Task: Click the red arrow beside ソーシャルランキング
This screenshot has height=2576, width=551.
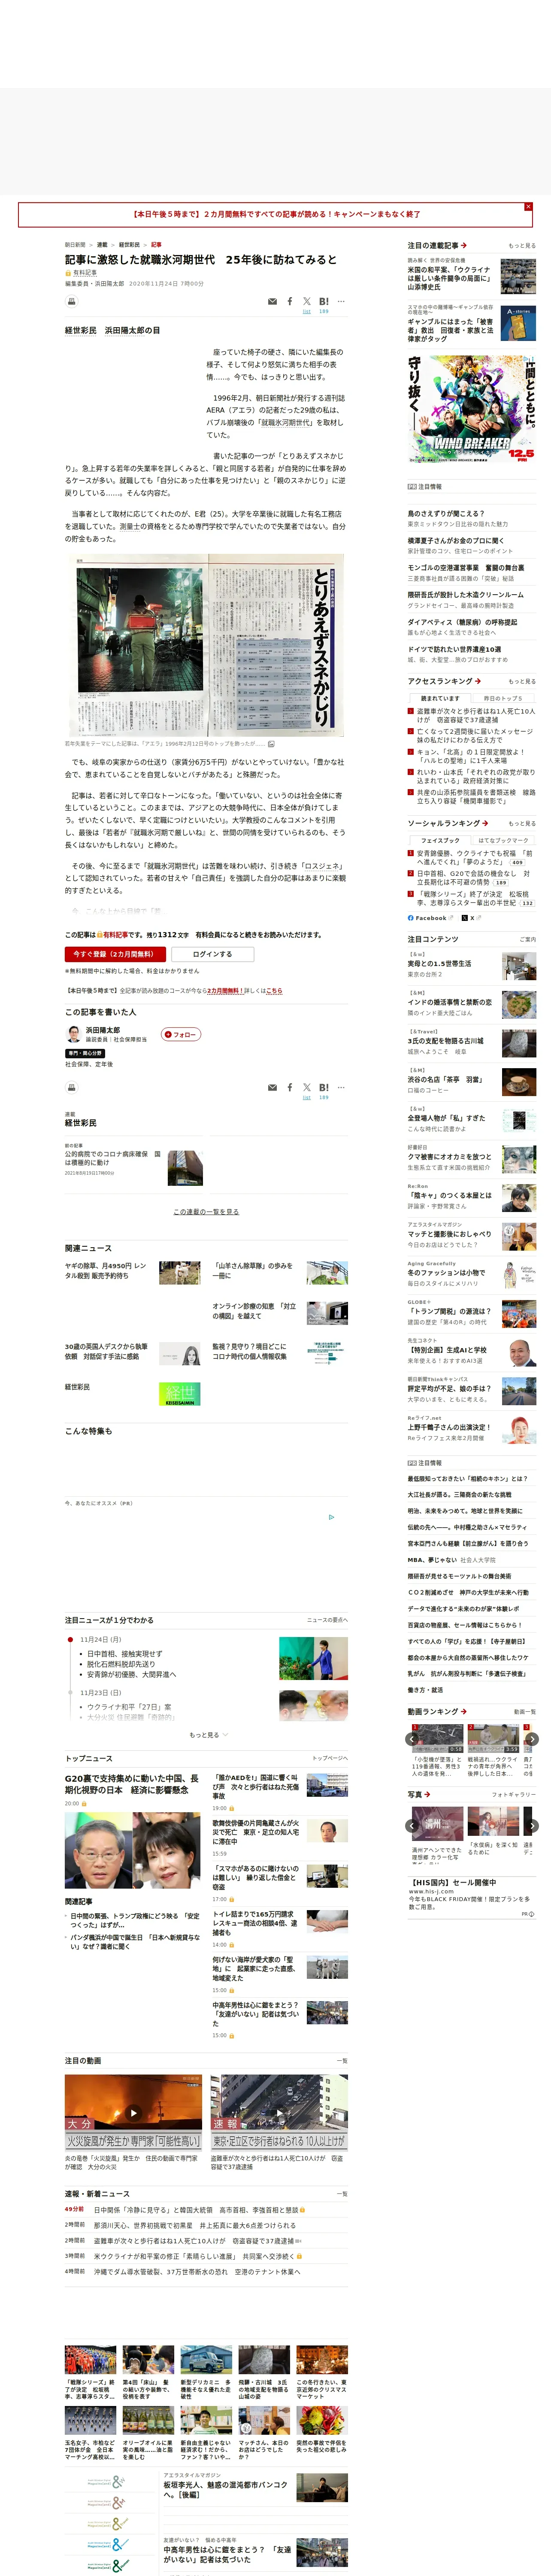Action: pos(485,823)
